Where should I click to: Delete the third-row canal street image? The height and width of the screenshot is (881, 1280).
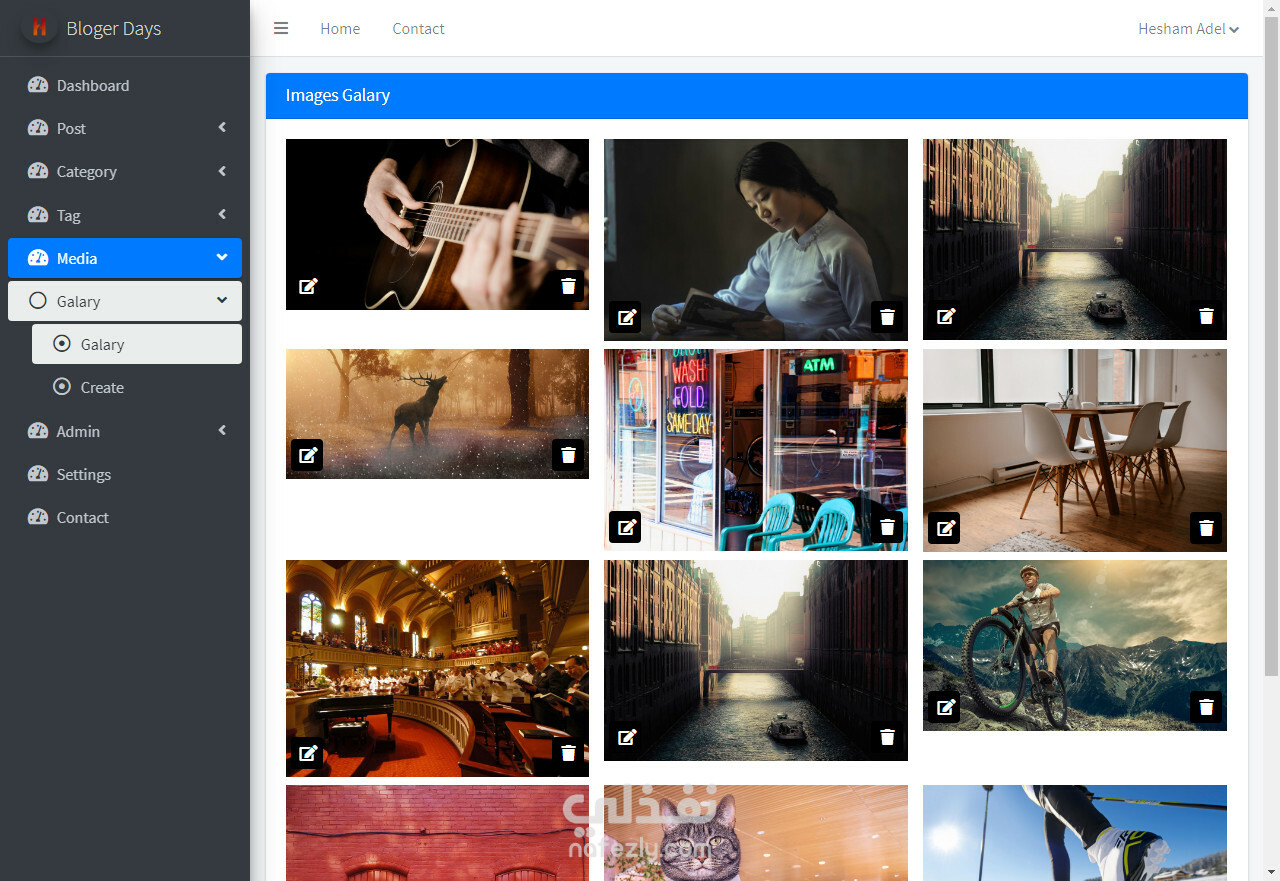point(887,737)
